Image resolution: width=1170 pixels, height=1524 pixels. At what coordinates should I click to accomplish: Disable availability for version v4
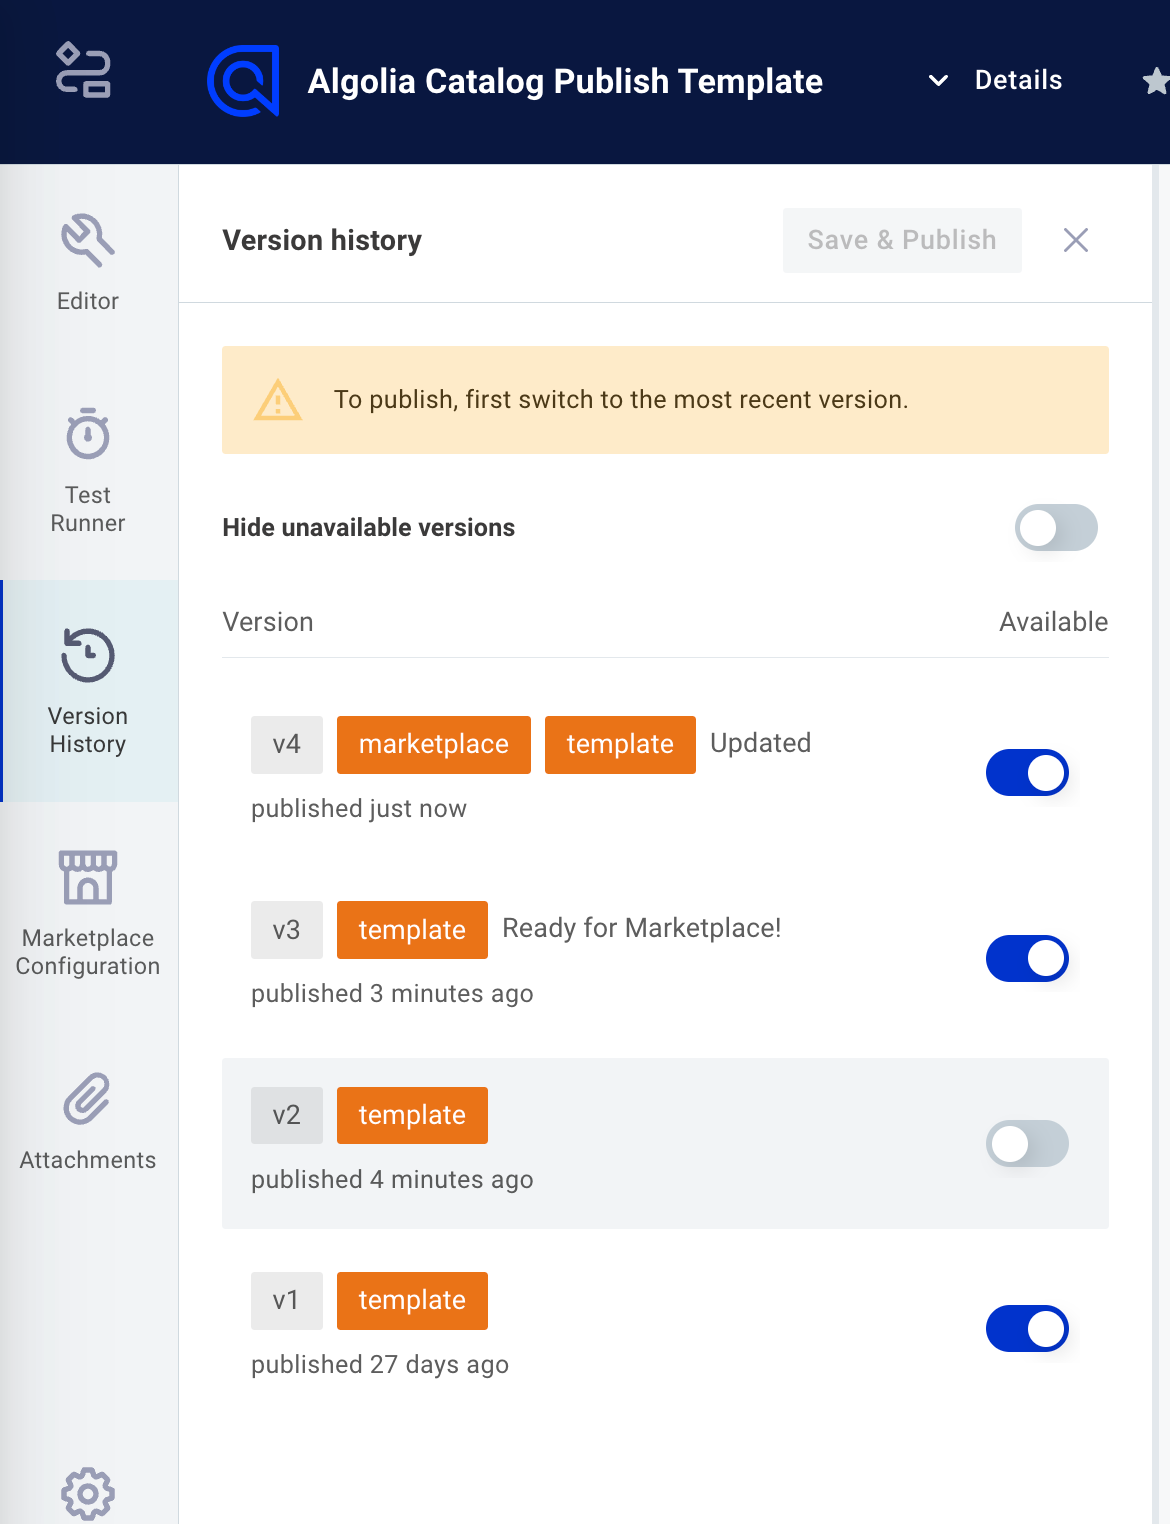pos(1027,772)
